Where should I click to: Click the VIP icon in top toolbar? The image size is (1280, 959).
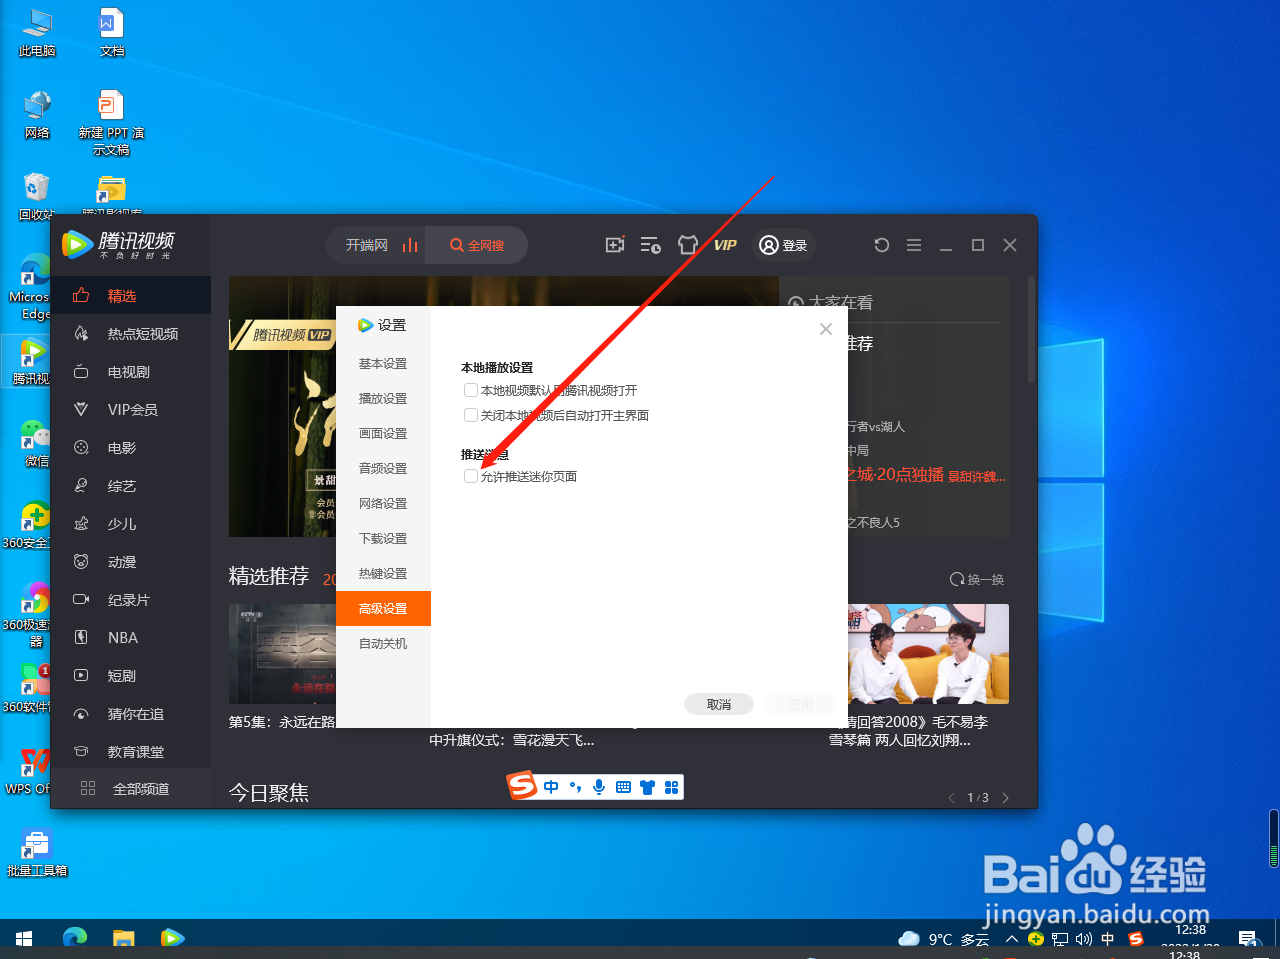(x=725, y=245)
